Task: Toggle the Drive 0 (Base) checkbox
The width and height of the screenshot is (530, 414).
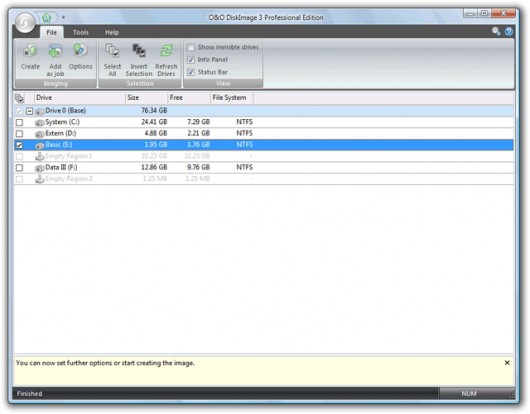Action: [x=20, y=111]
